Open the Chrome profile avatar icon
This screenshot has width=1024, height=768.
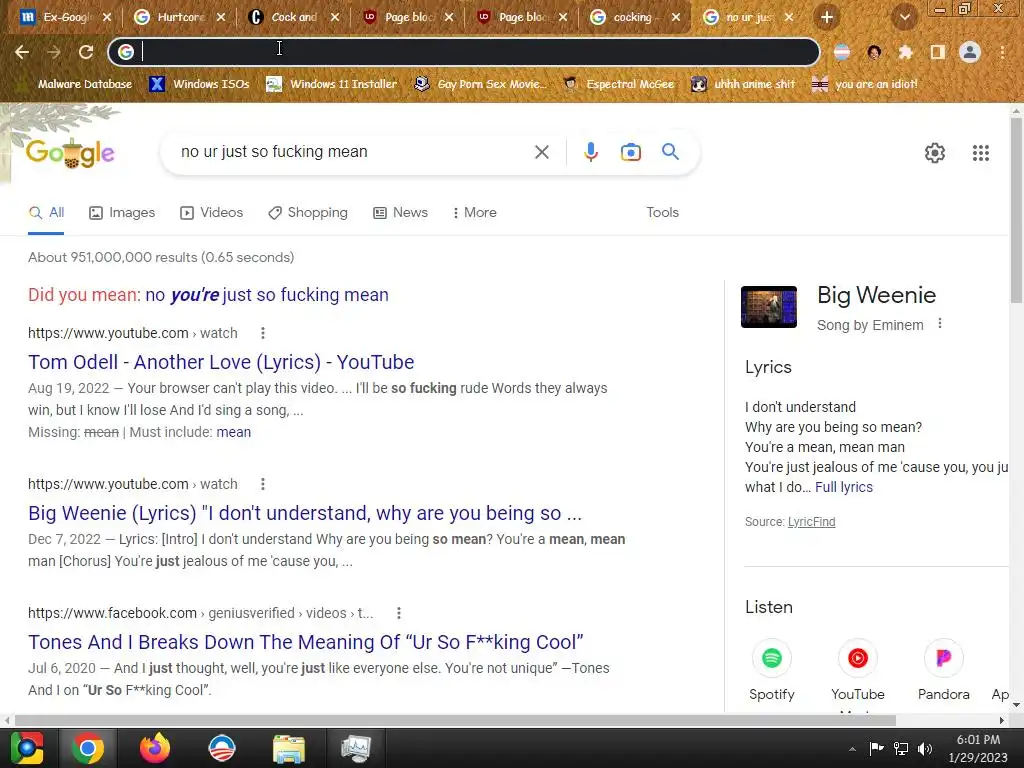970,52
